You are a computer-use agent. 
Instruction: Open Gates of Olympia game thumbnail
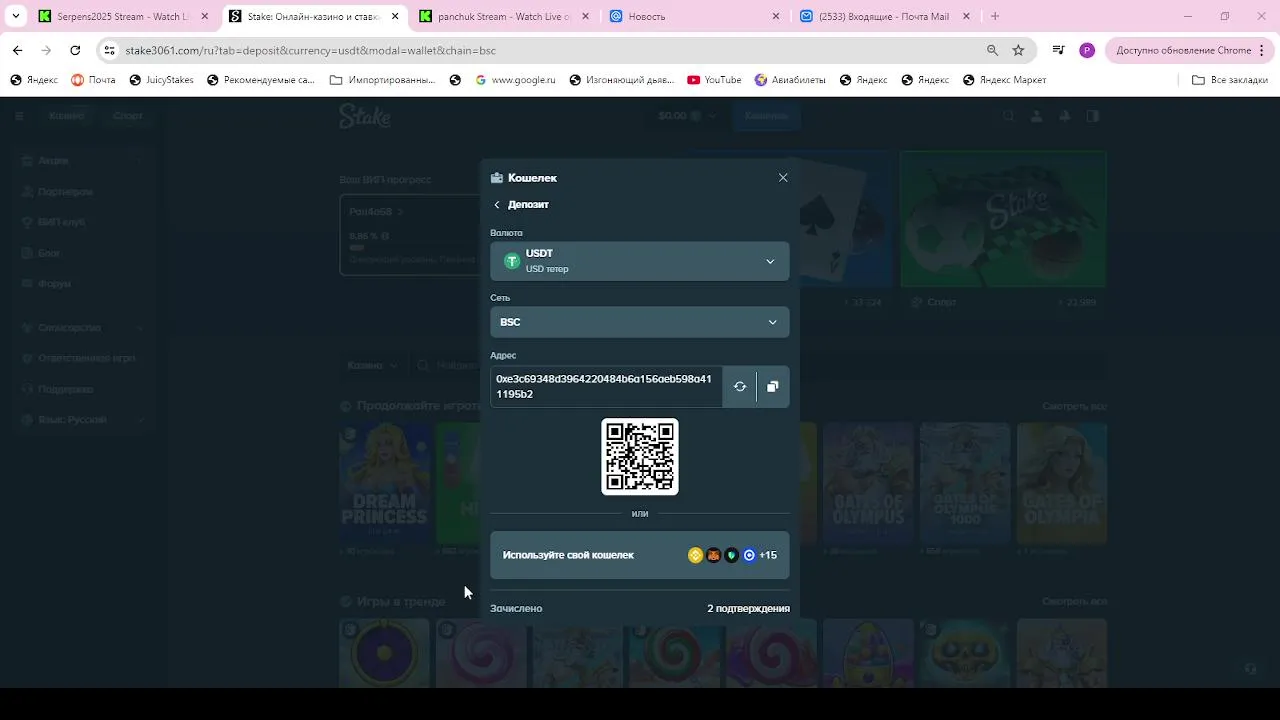click(1061, 483)
